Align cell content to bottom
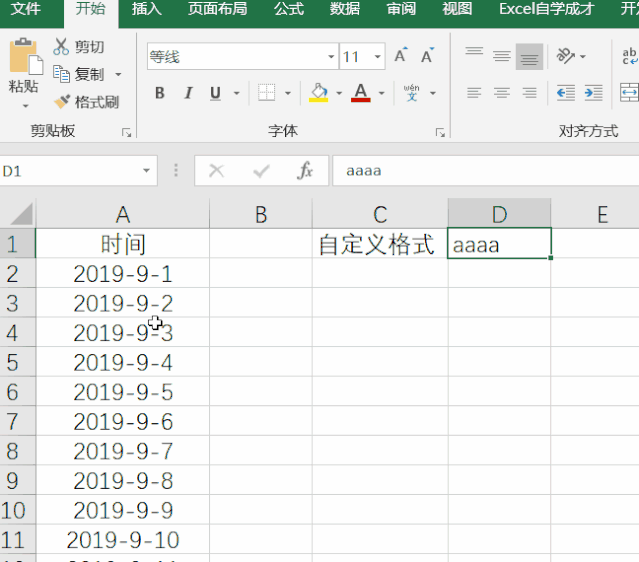 [529, 56]
